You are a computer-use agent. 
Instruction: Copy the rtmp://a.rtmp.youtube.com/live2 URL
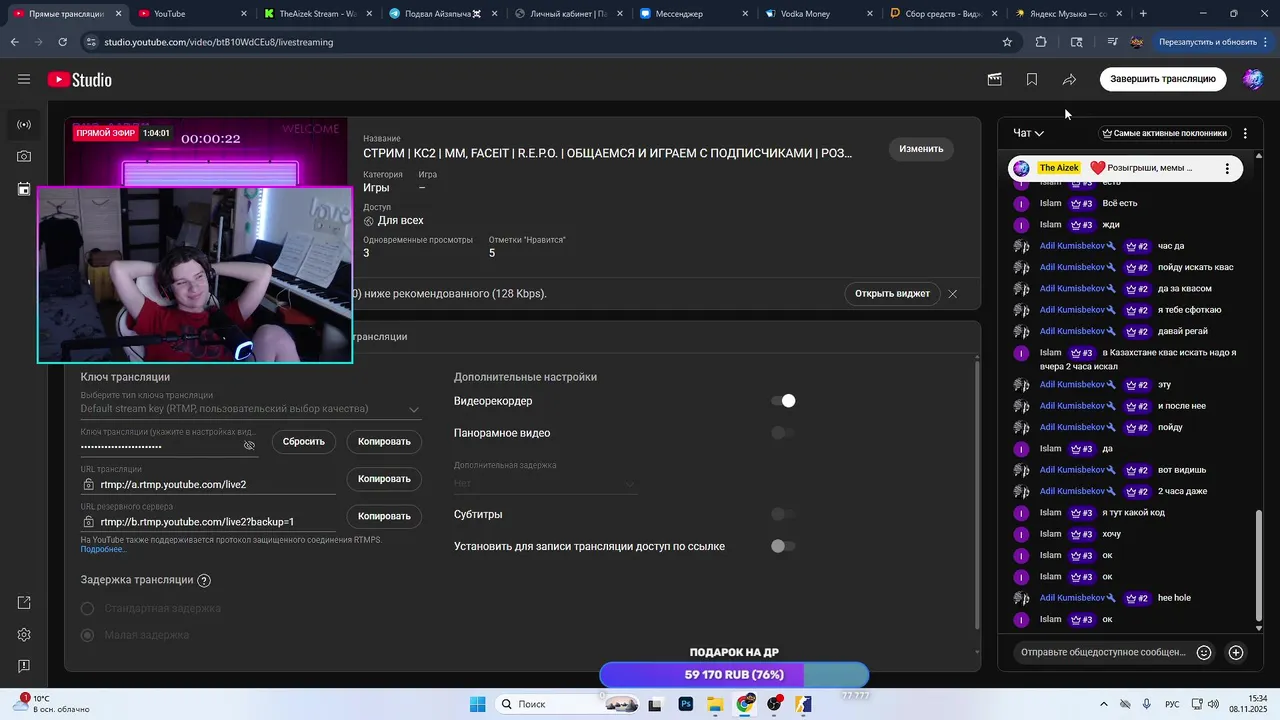click(x=384, y=479)
